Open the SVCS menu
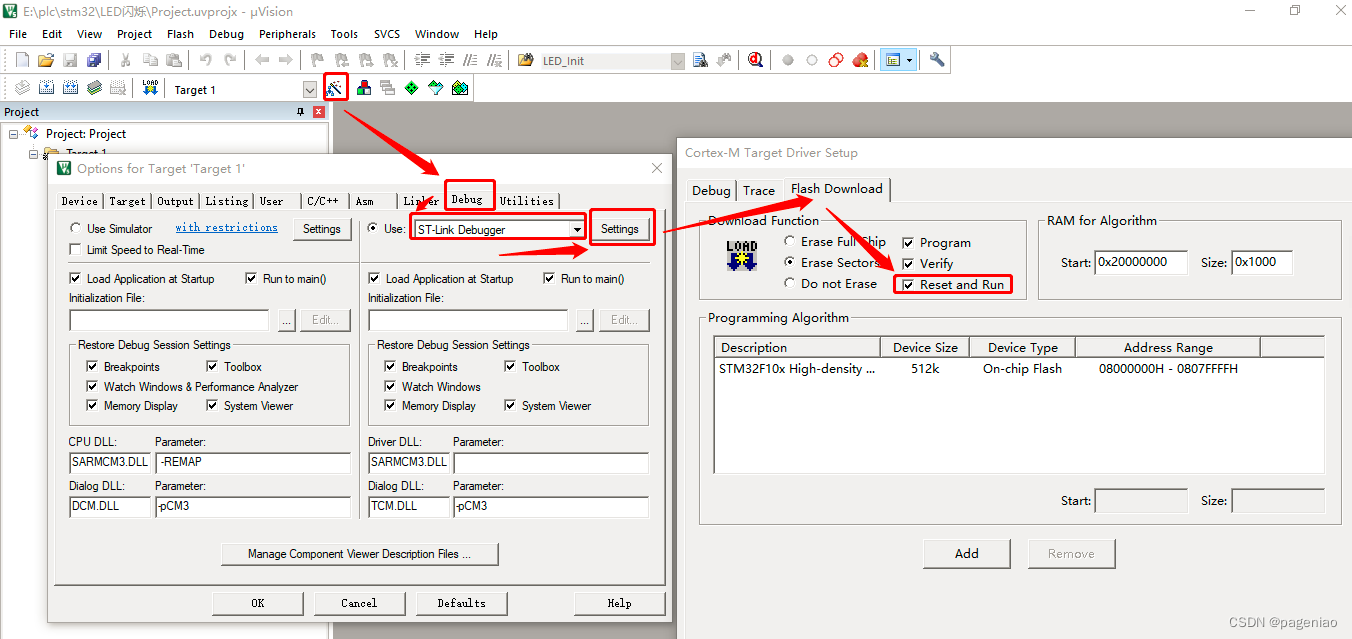 click(x=387, y=34)
